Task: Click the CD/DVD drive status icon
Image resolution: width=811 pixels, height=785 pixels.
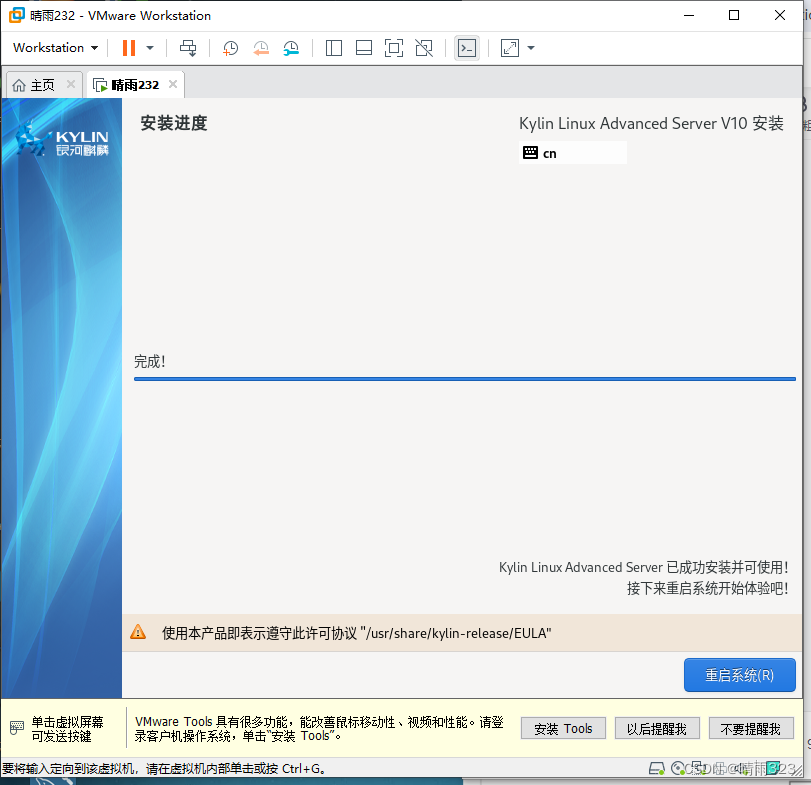Action: click(678, 768)
